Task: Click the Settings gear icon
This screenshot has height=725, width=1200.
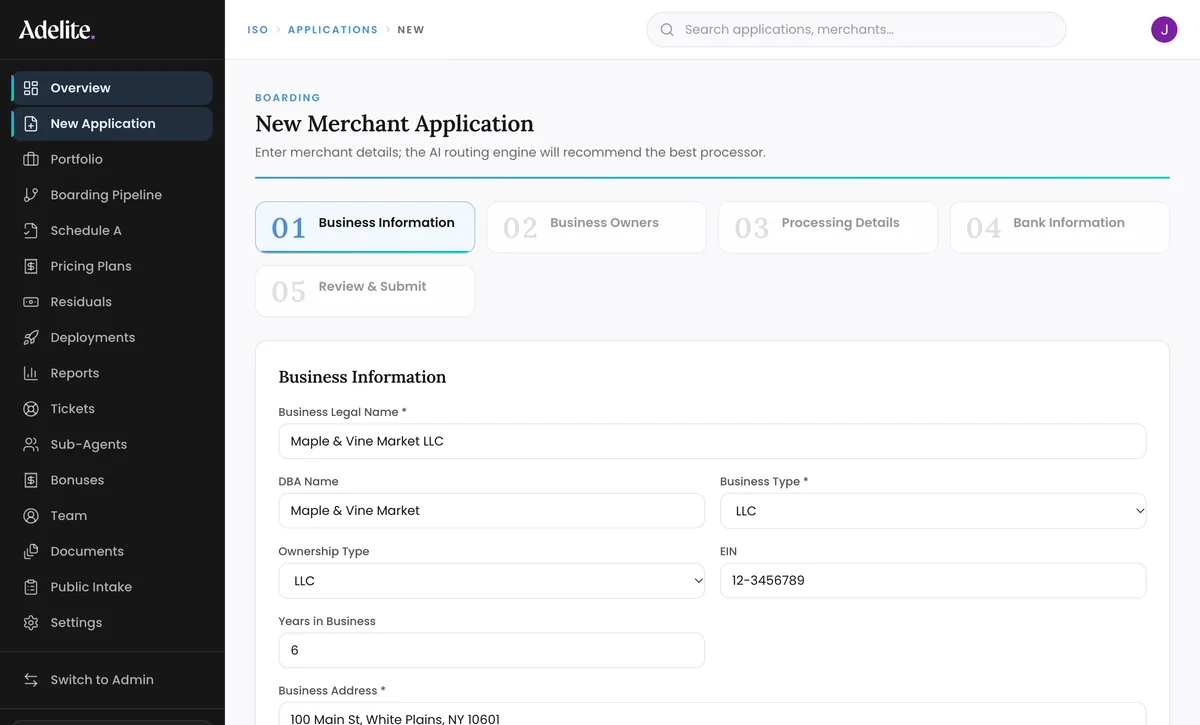Action: coord(31,623)
